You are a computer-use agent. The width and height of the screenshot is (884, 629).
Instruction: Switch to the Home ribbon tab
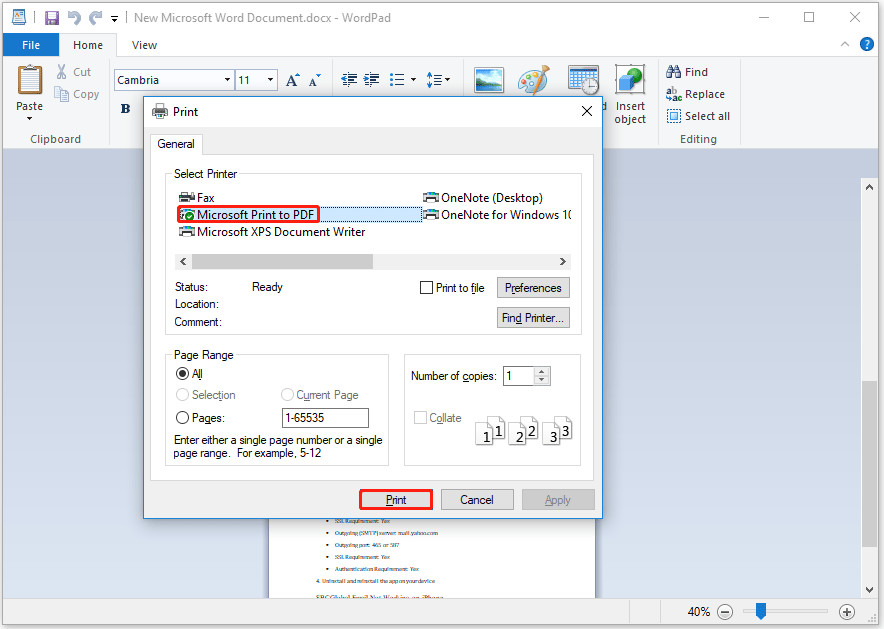point(88,45)
